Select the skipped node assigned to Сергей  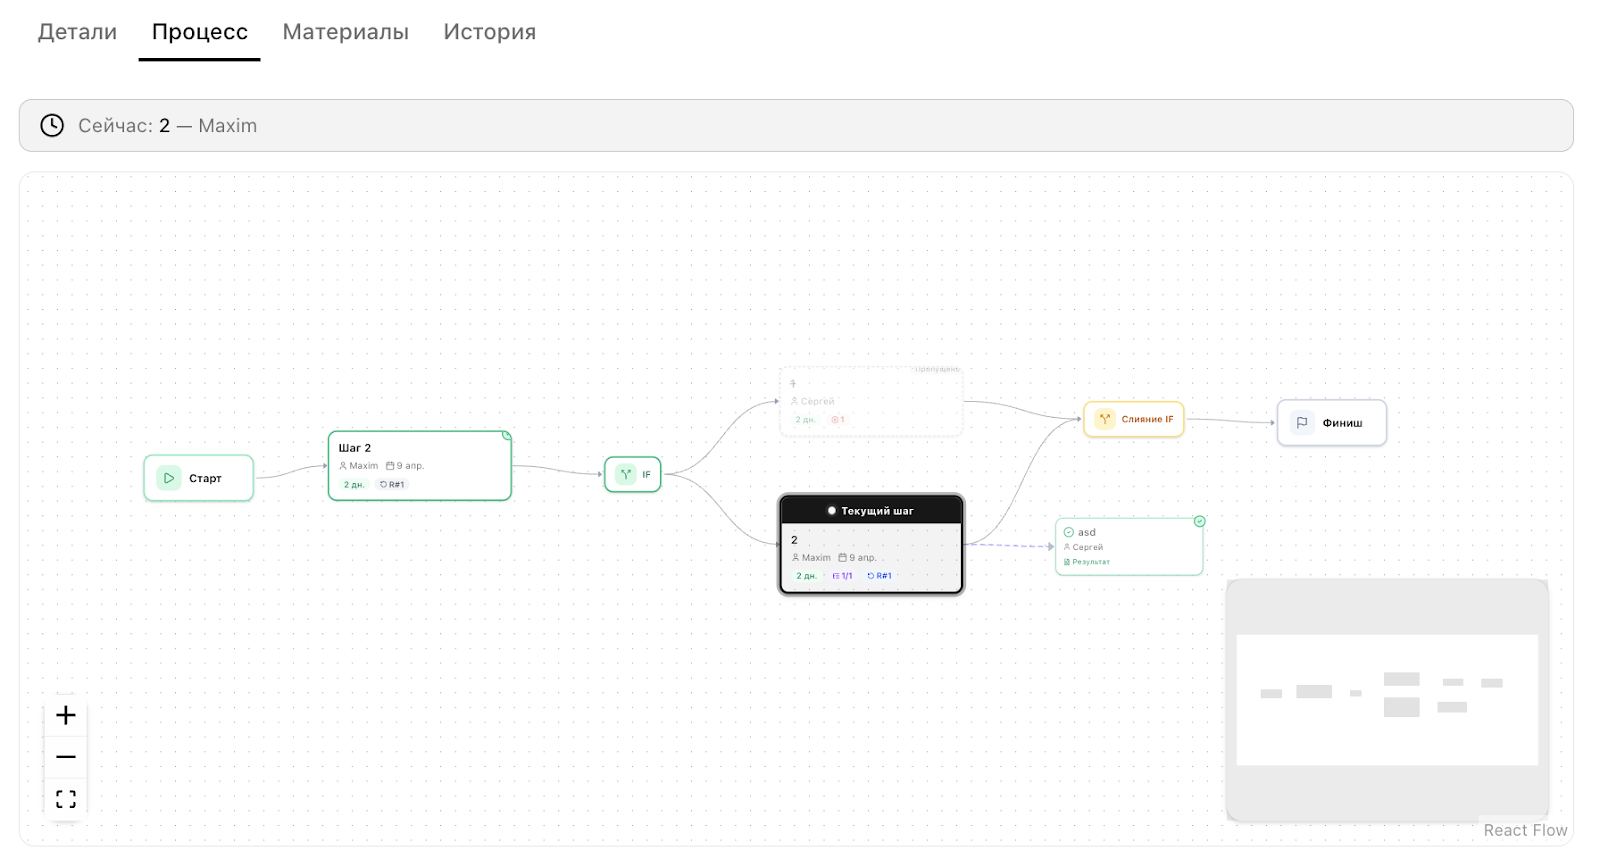tap(870, 402)
